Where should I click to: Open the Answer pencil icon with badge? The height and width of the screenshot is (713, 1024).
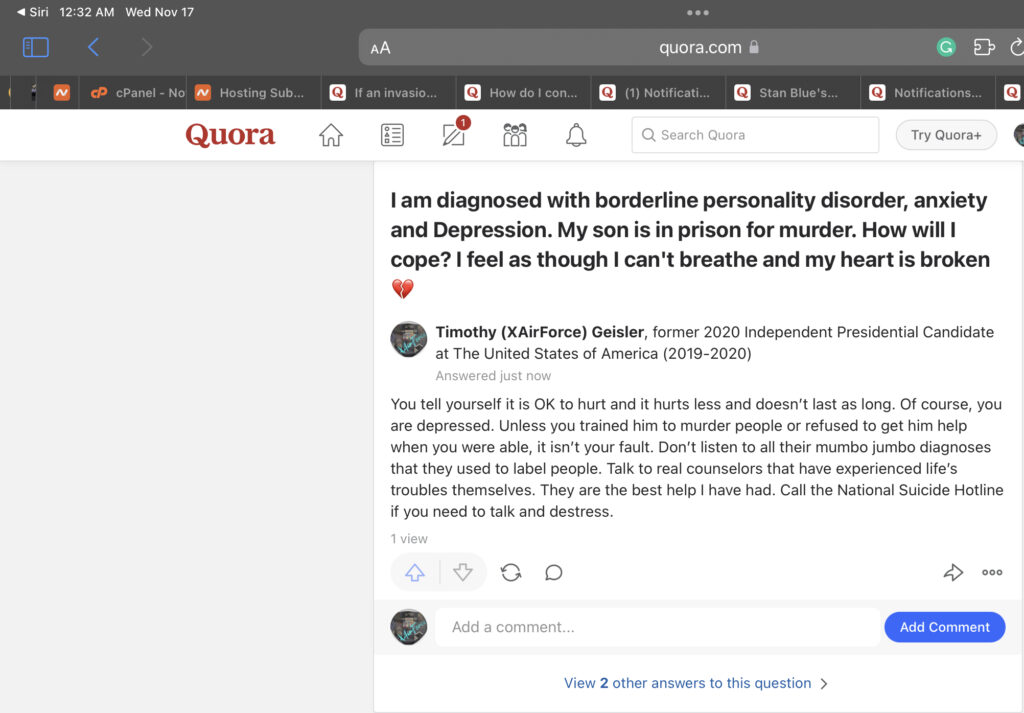click(454, 133)
